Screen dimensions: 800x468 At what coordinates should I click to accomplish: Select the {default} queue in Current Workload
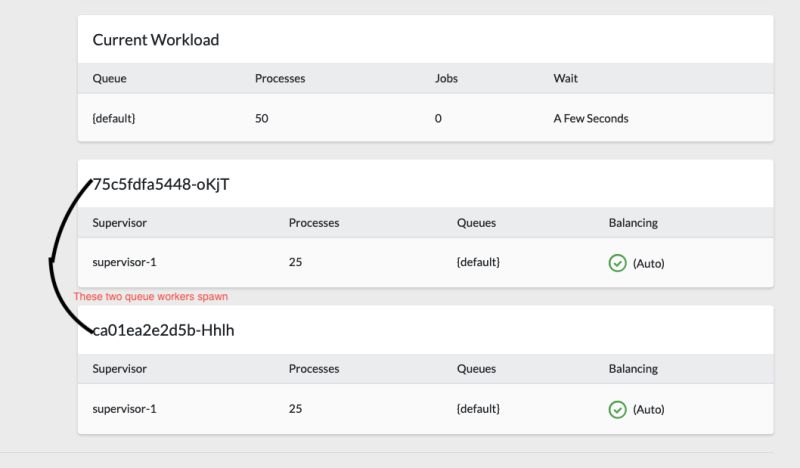click(114, 118)
